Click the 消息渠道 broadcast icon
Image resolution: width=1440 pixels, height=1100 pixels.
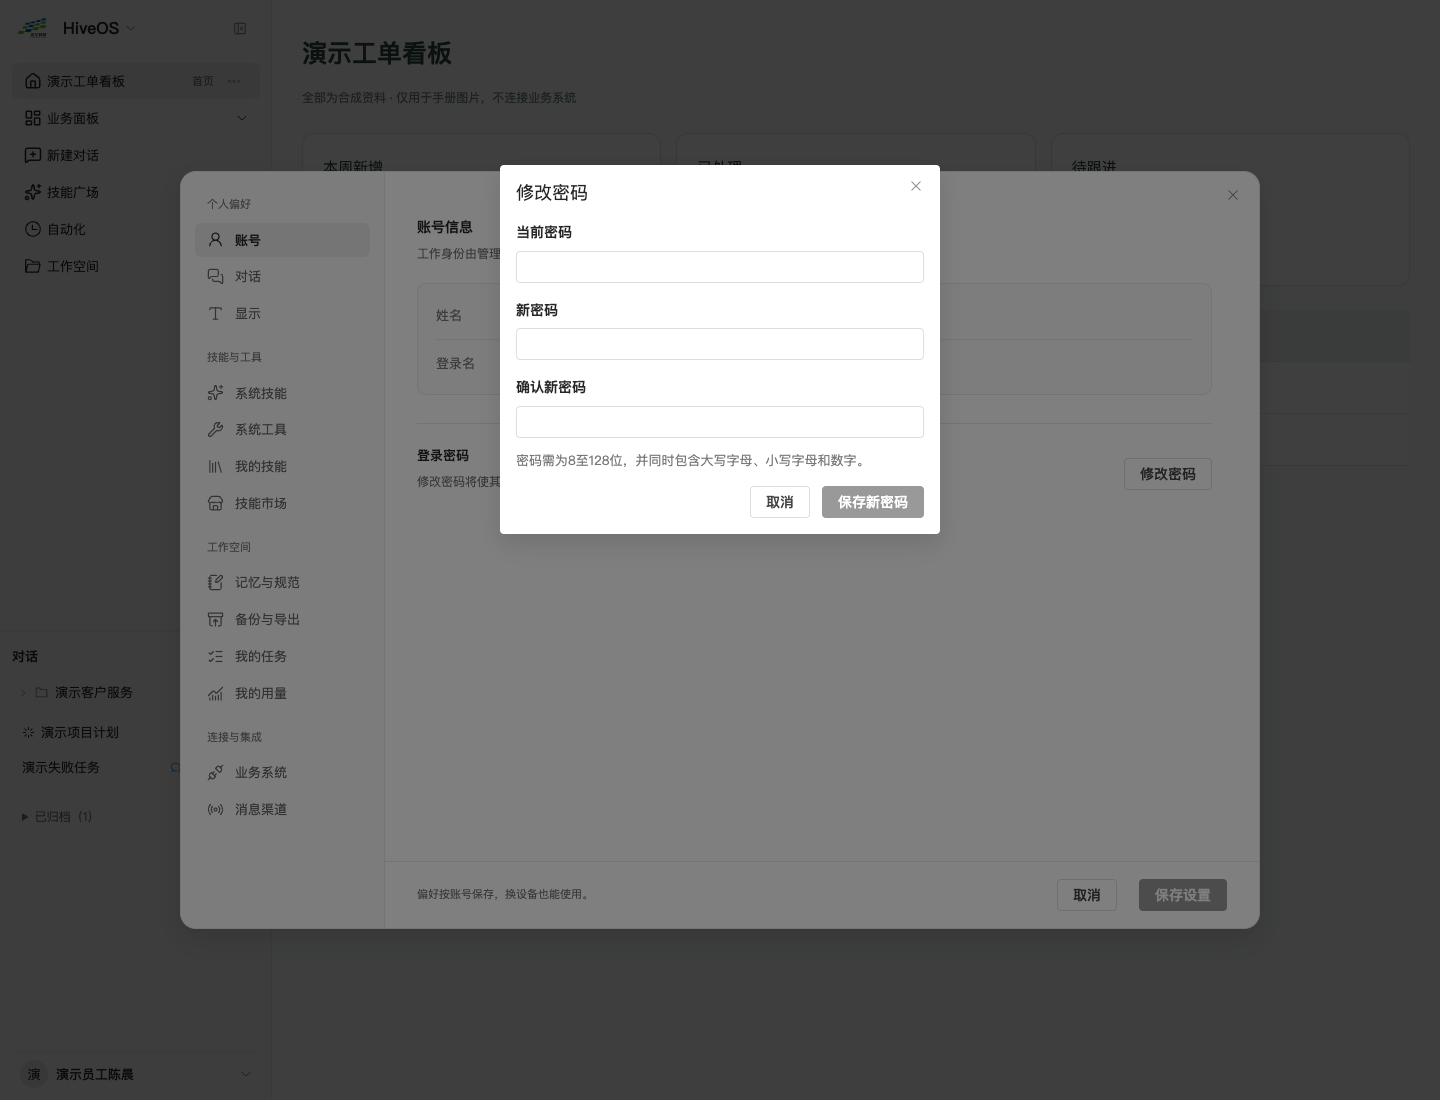(215, 809)
